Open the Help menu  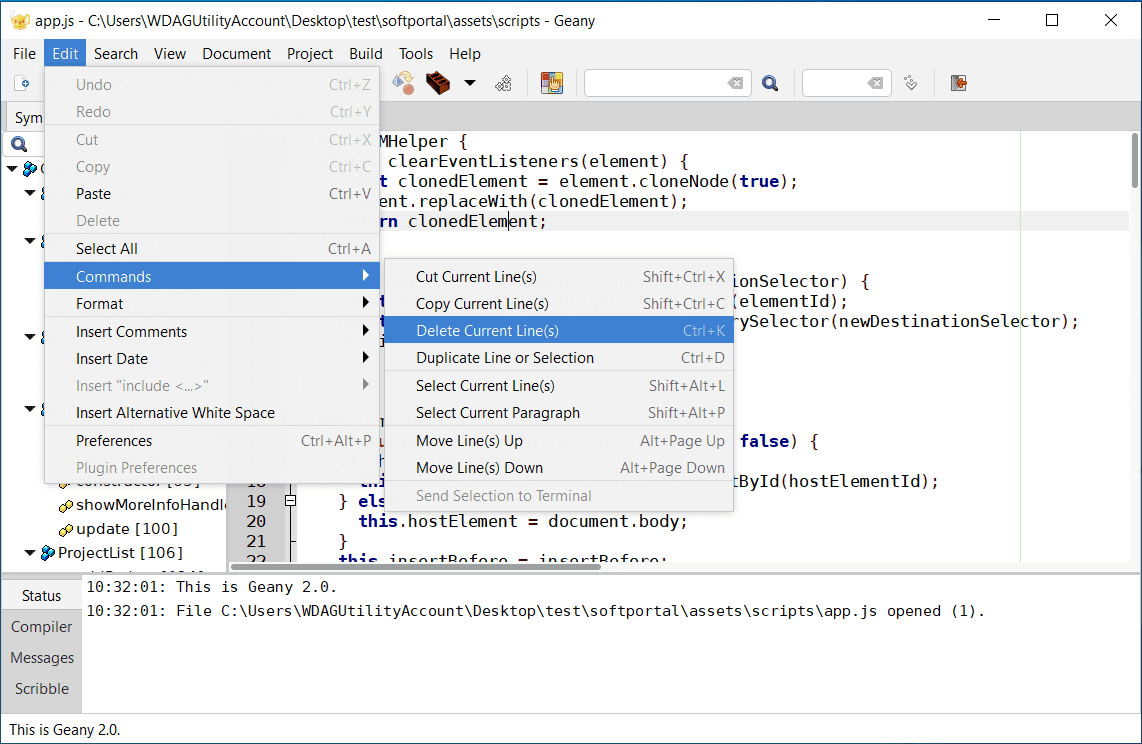point(465,54)
